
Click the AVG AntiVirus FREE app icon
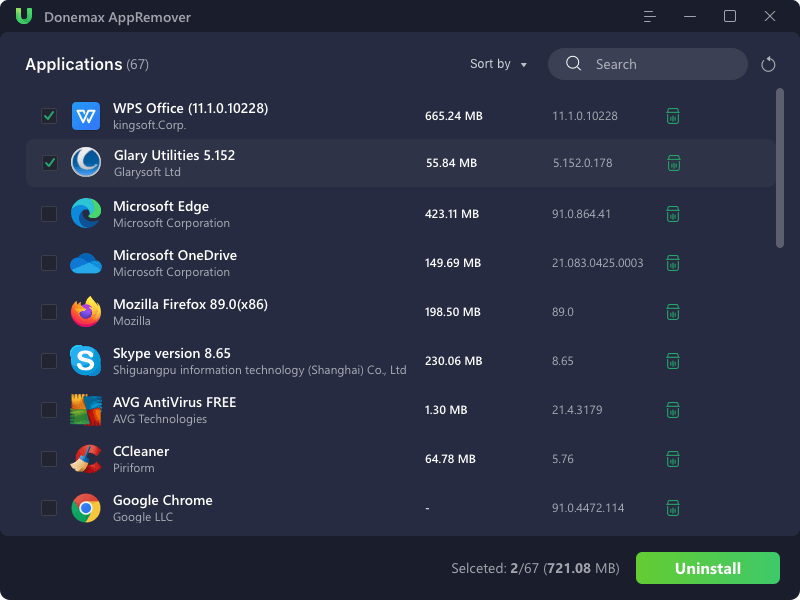tap(86, 410)
